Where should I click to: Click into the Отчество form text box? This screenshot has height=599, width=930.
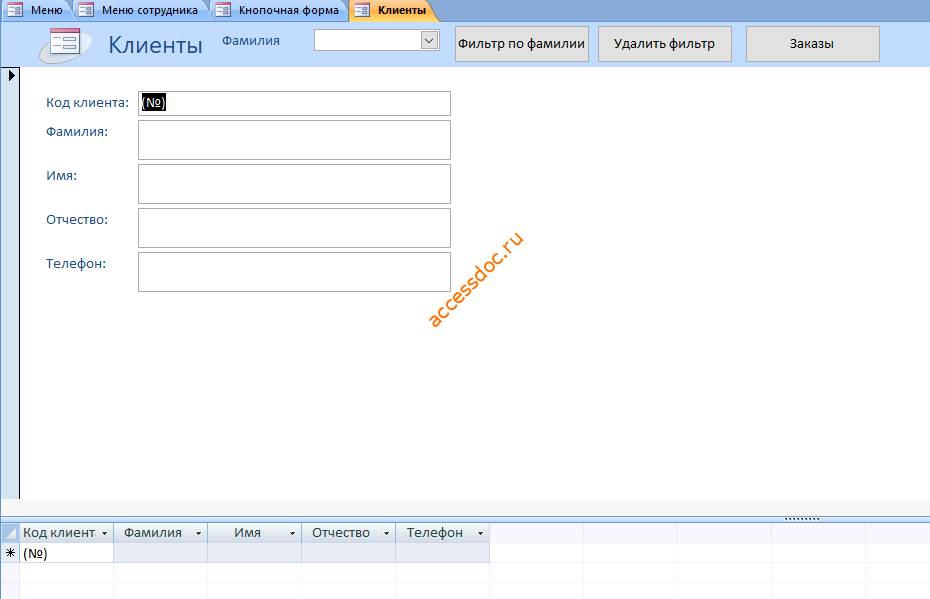tap(294, 228)
